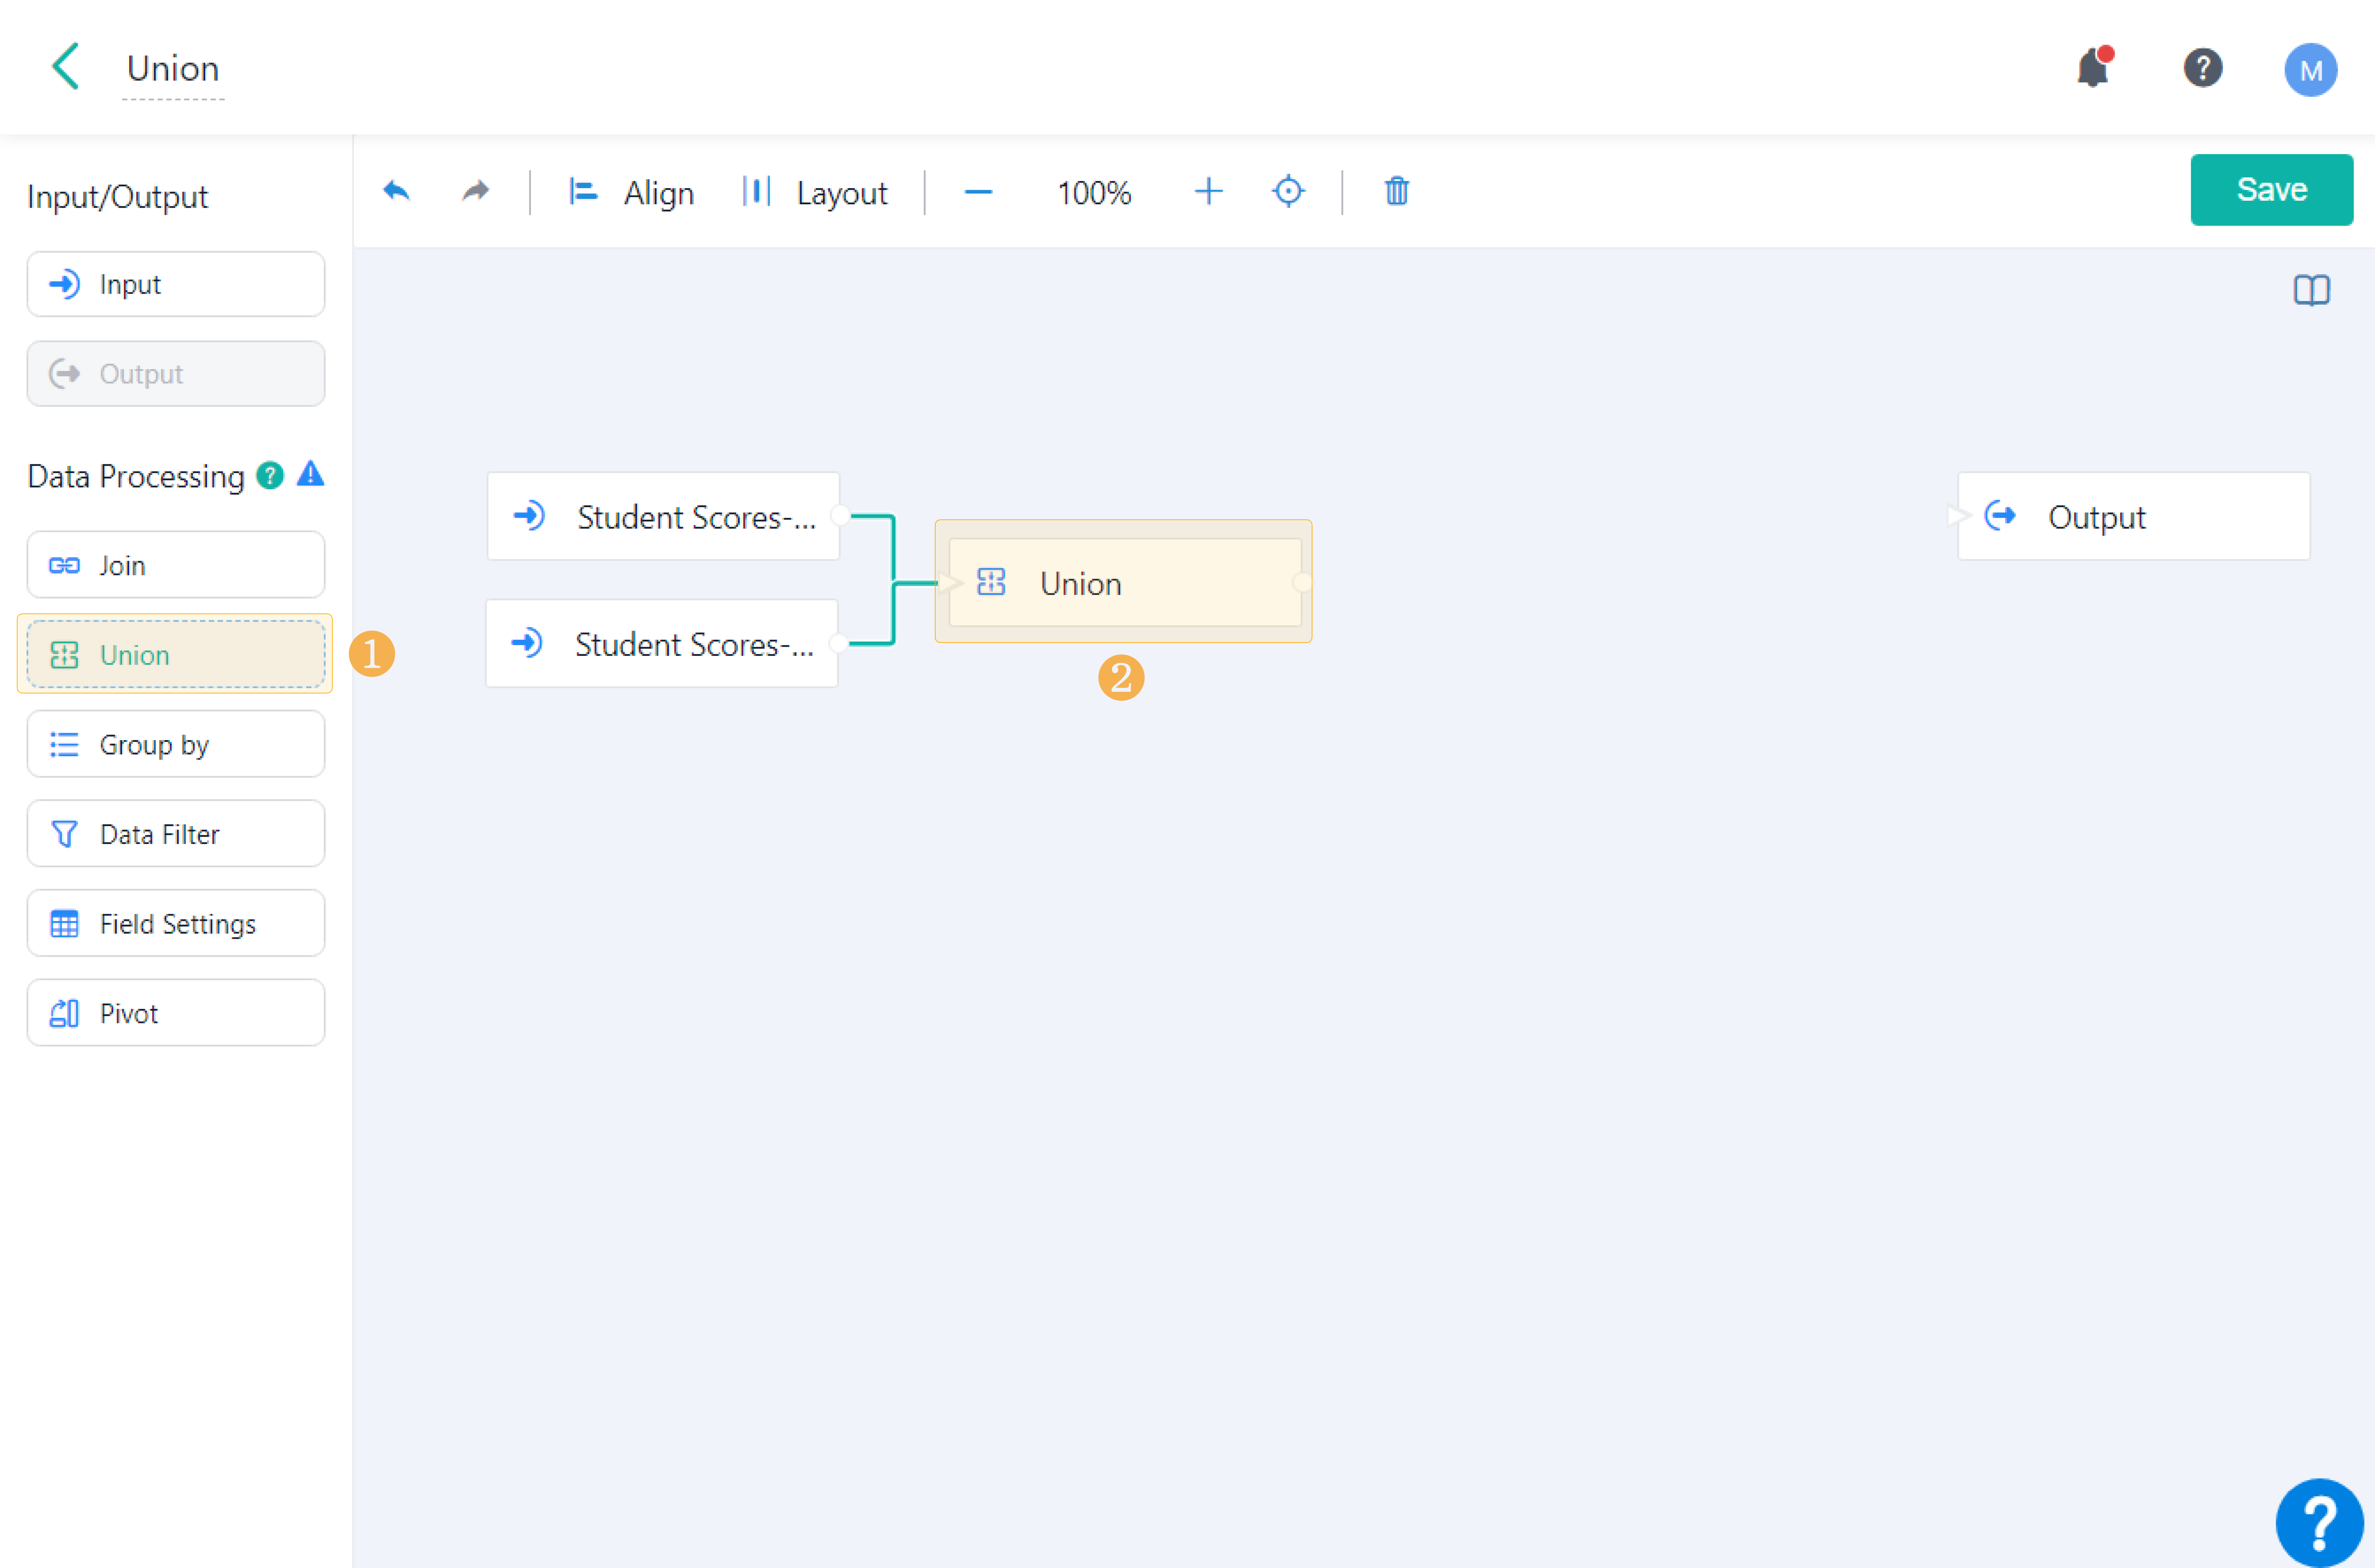Select the Field Settings node
This screenshot has width=2375, height=1568.
coord(176,923)
